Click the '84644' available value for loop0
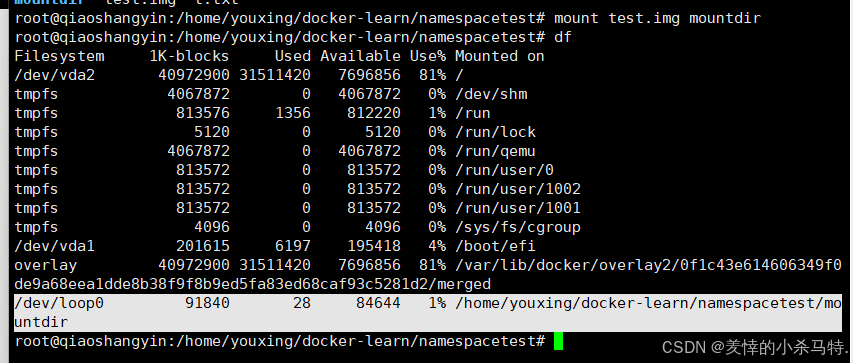 [378, 303]
